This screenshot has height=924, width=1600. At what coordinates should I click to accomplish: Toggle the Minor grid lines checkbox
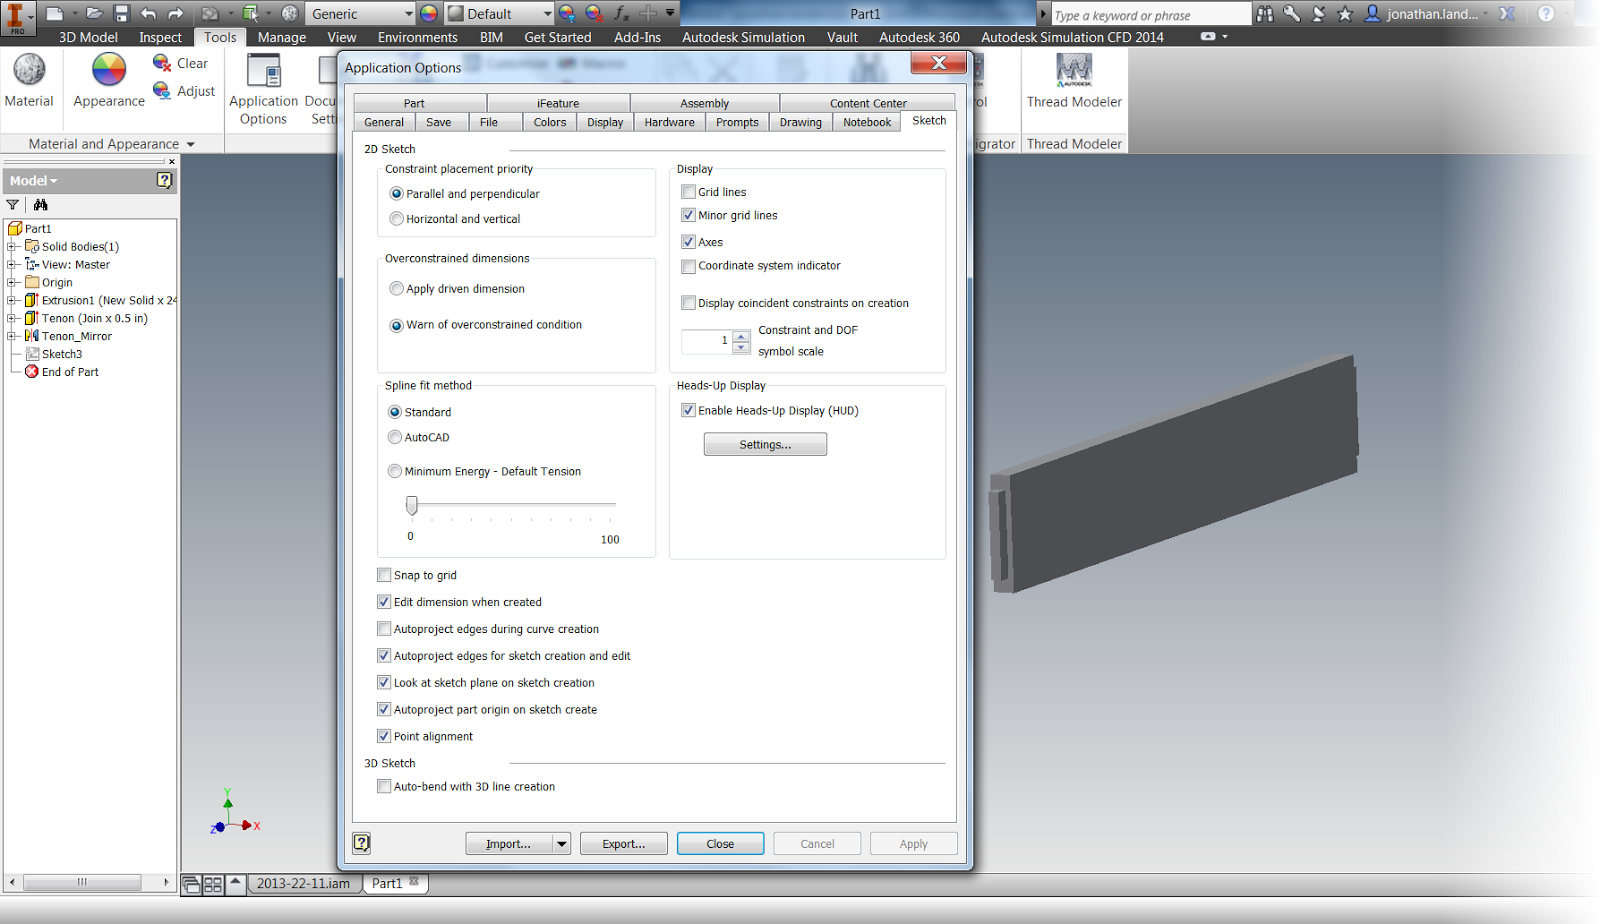coord(688,215)
